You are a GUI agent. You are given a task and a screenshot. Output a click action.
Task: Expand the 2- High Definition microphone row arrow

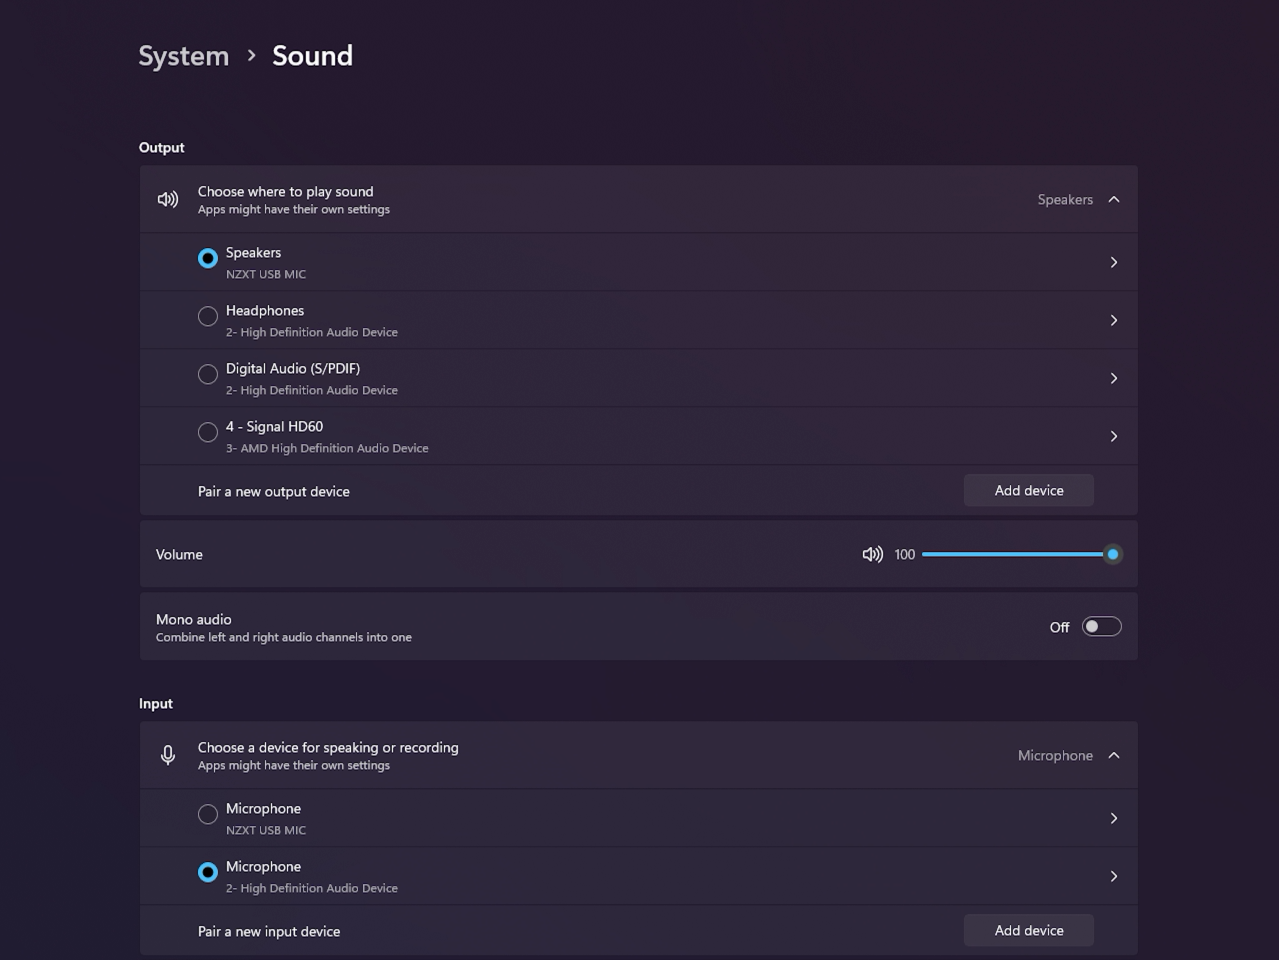tap(1113, 875)
